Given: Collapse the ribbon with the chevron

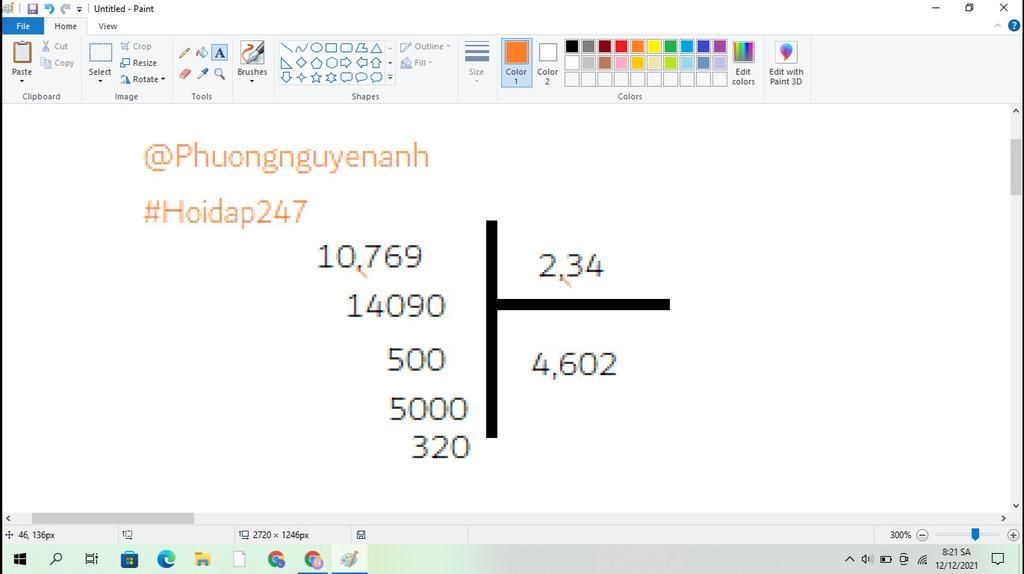Looking at the screenshot, I should [x=997, y=25].
